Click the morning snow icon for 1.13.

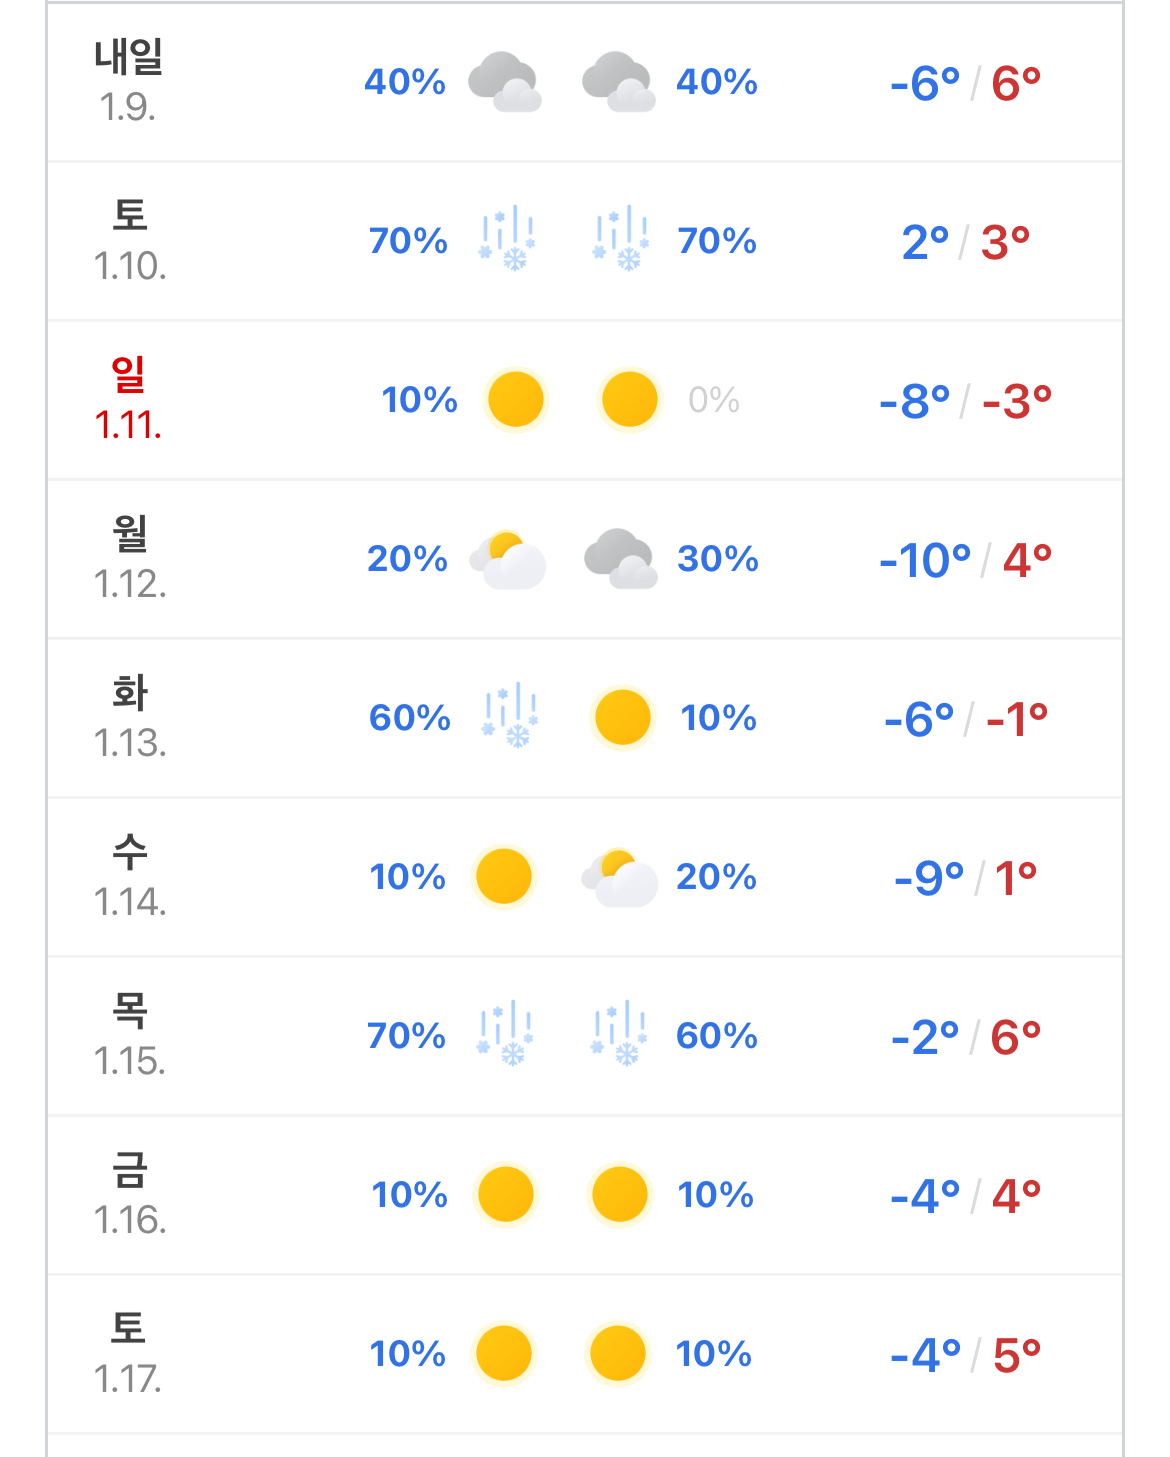(510, 717)
